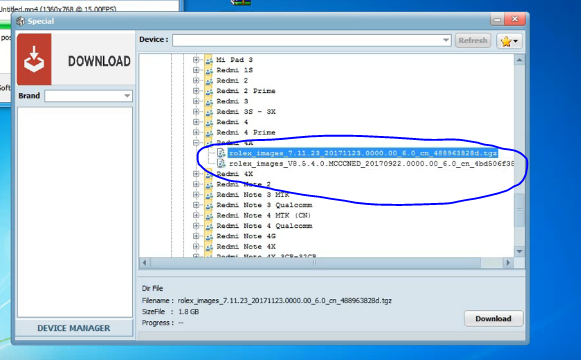Select highlighted rolex_images_7.11.23 tgz file
The image size is (581, 360).
pos(363,153)
